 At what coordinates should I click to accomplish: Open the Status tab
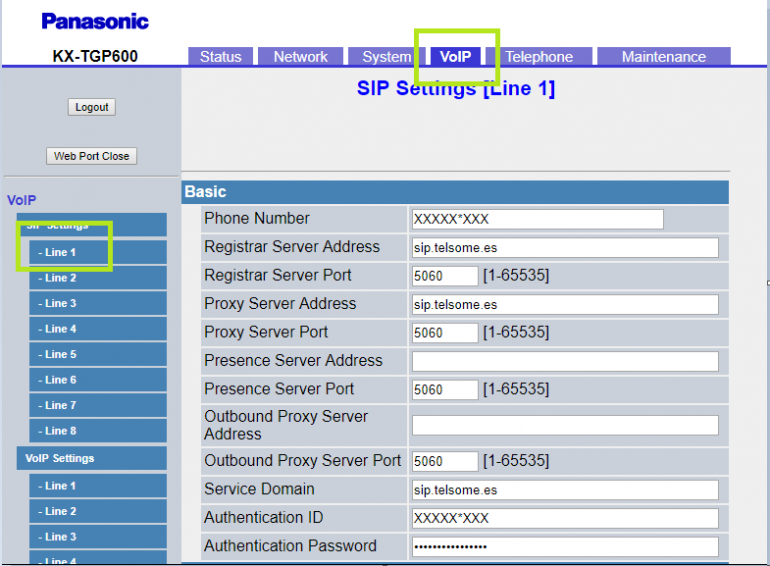pyautogui.click(x=220, y=56)
